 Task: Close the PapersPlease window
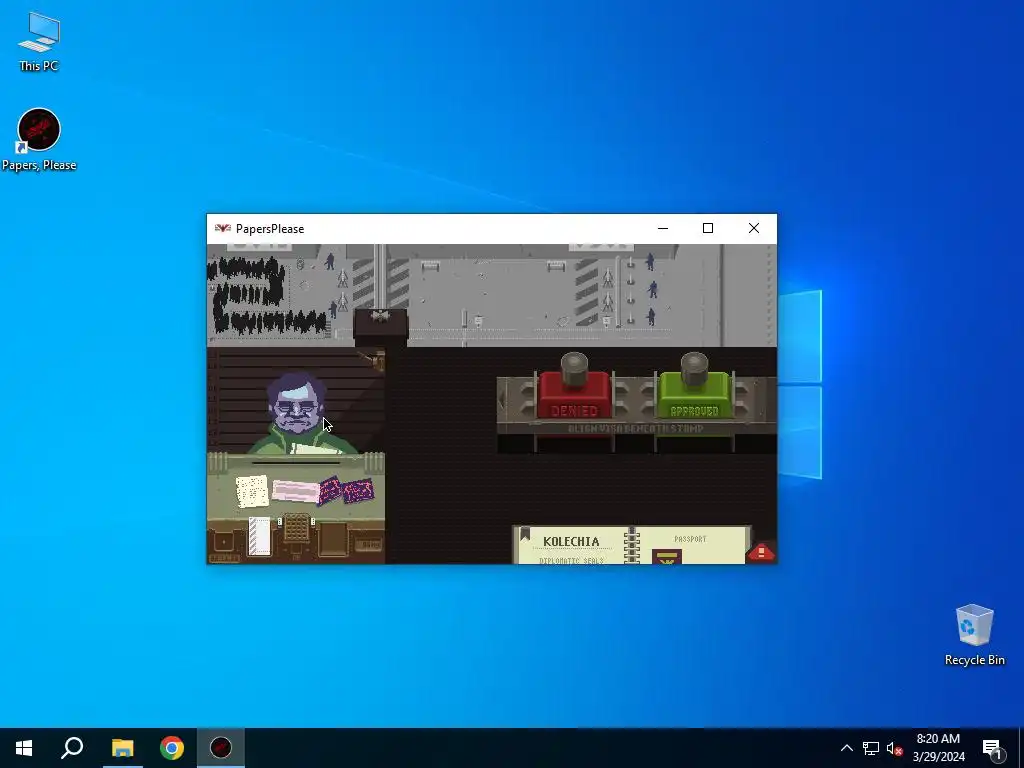pos(754,228)
